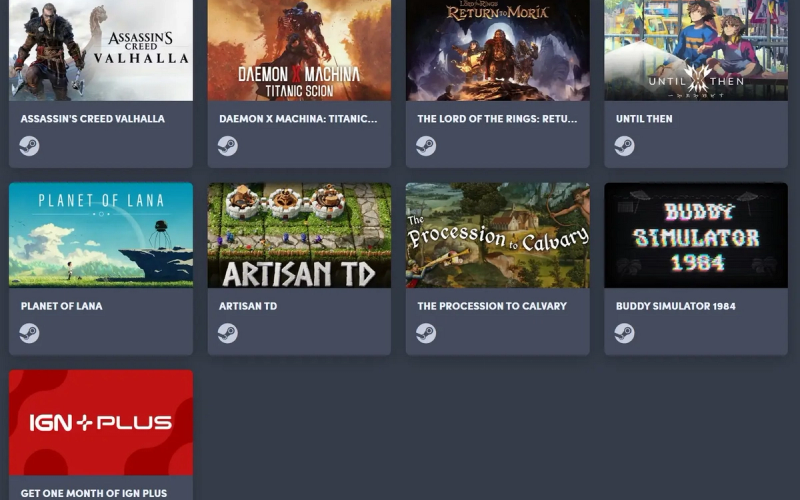Select the ARTISAN TD title text
Screen dimensions: 800x500
(x=248, y=306)
